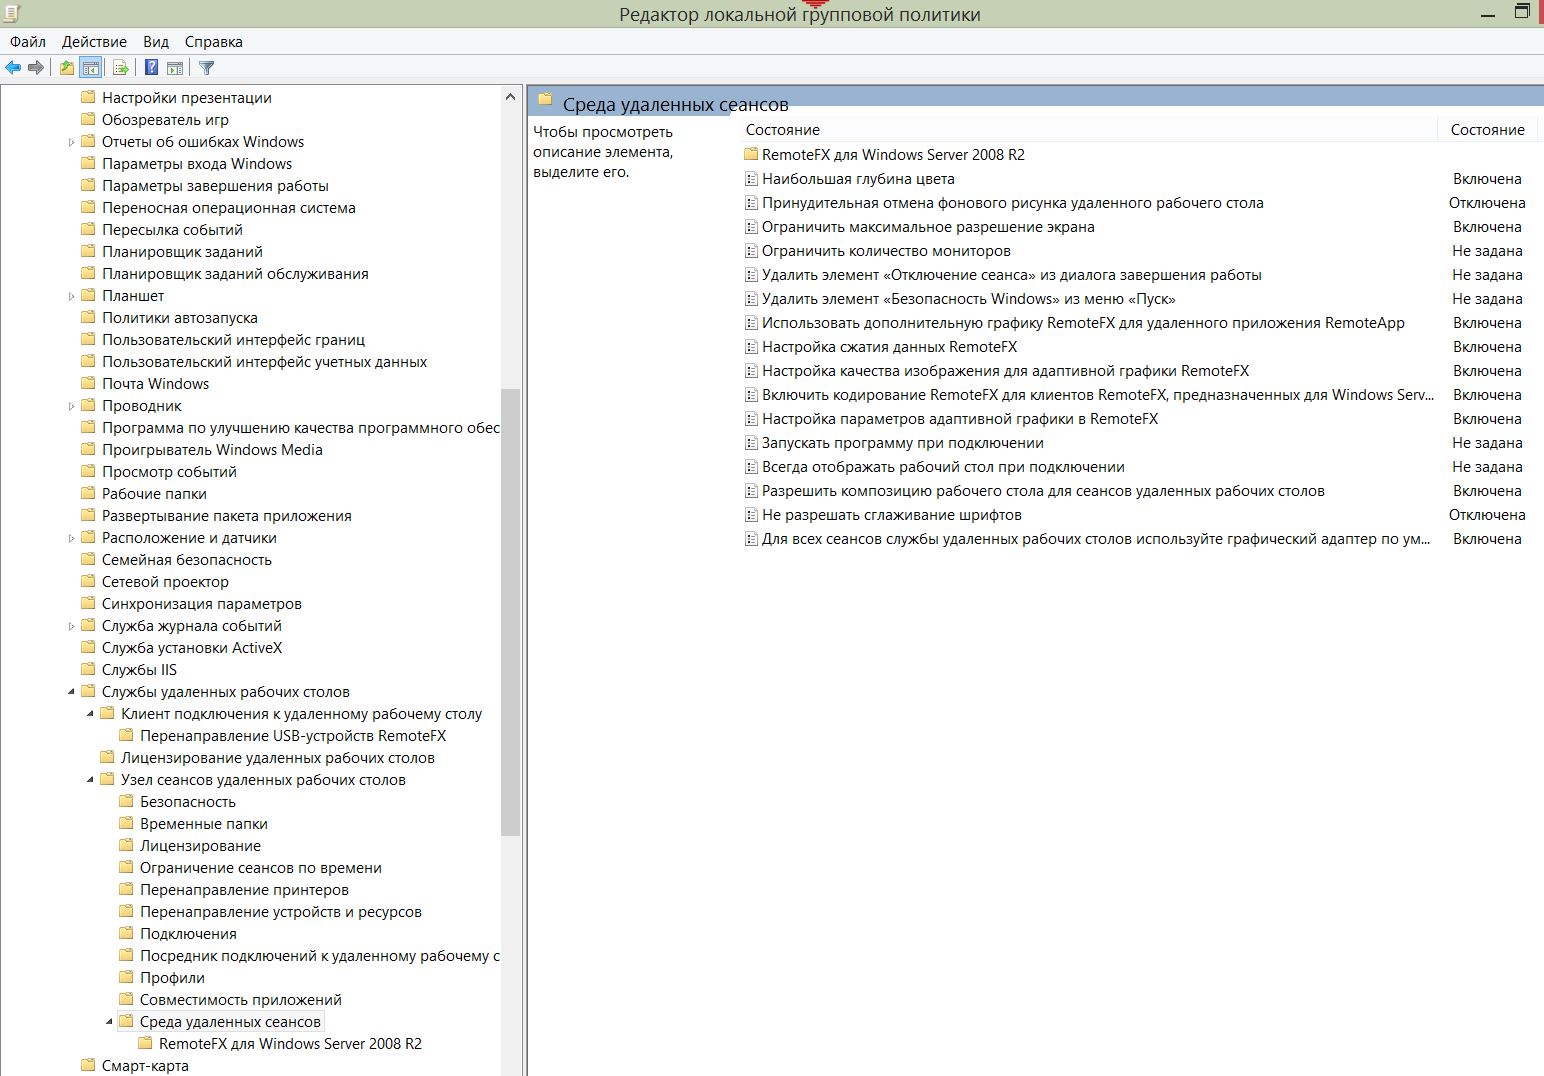Go up one level with folder-arrow icon
The width and height of the screenshot is (1544, 1076).
(66, 68)
